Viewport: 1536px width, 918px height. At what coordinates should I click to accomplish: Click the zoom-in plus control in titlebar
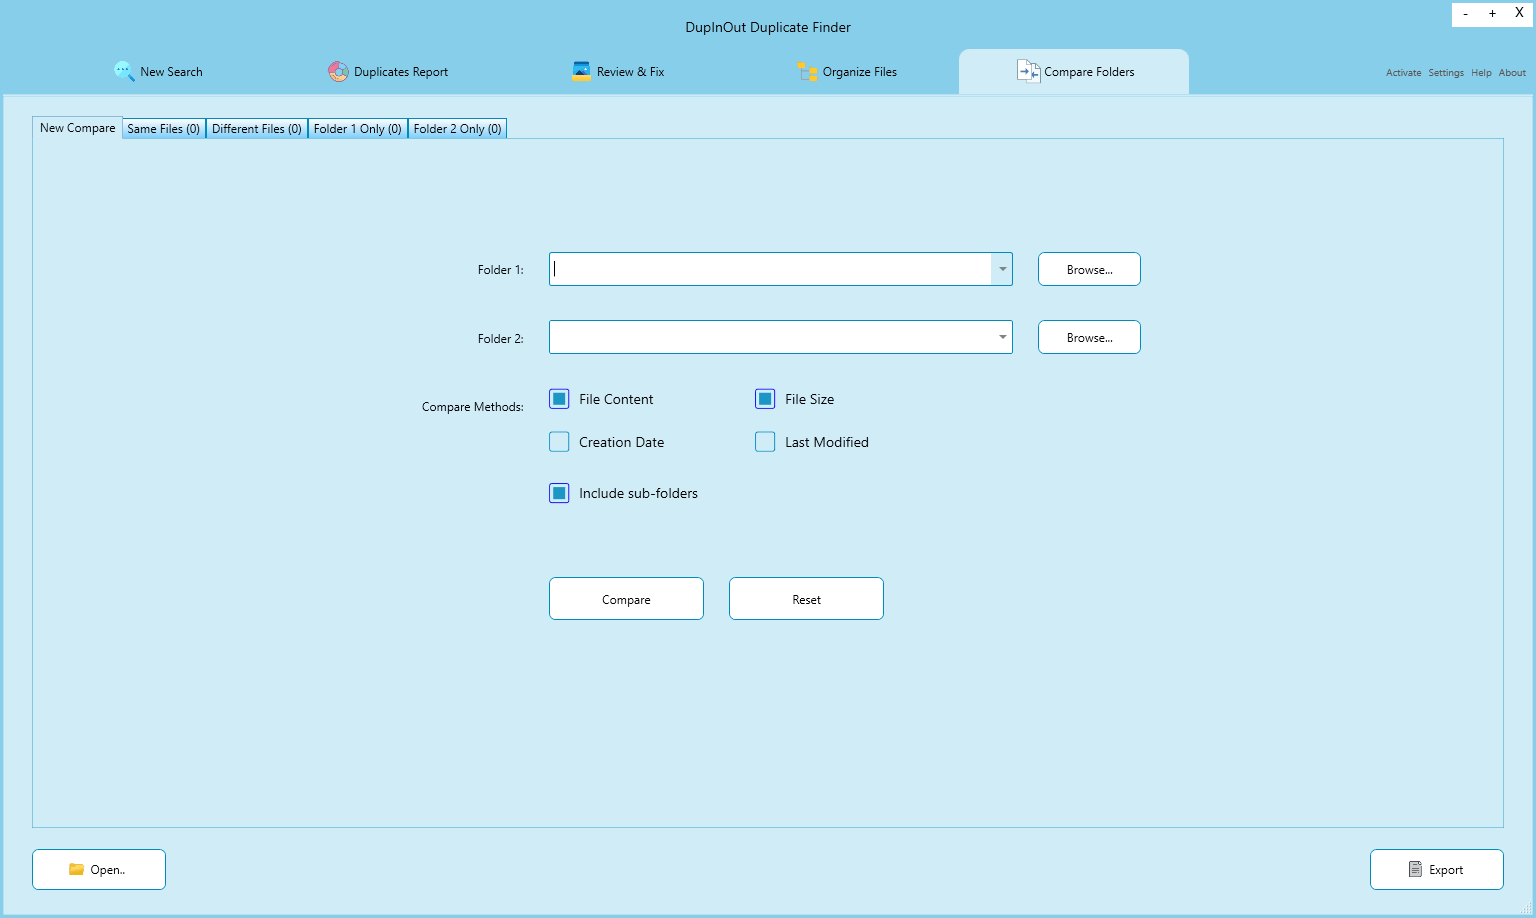[1492, 14]
